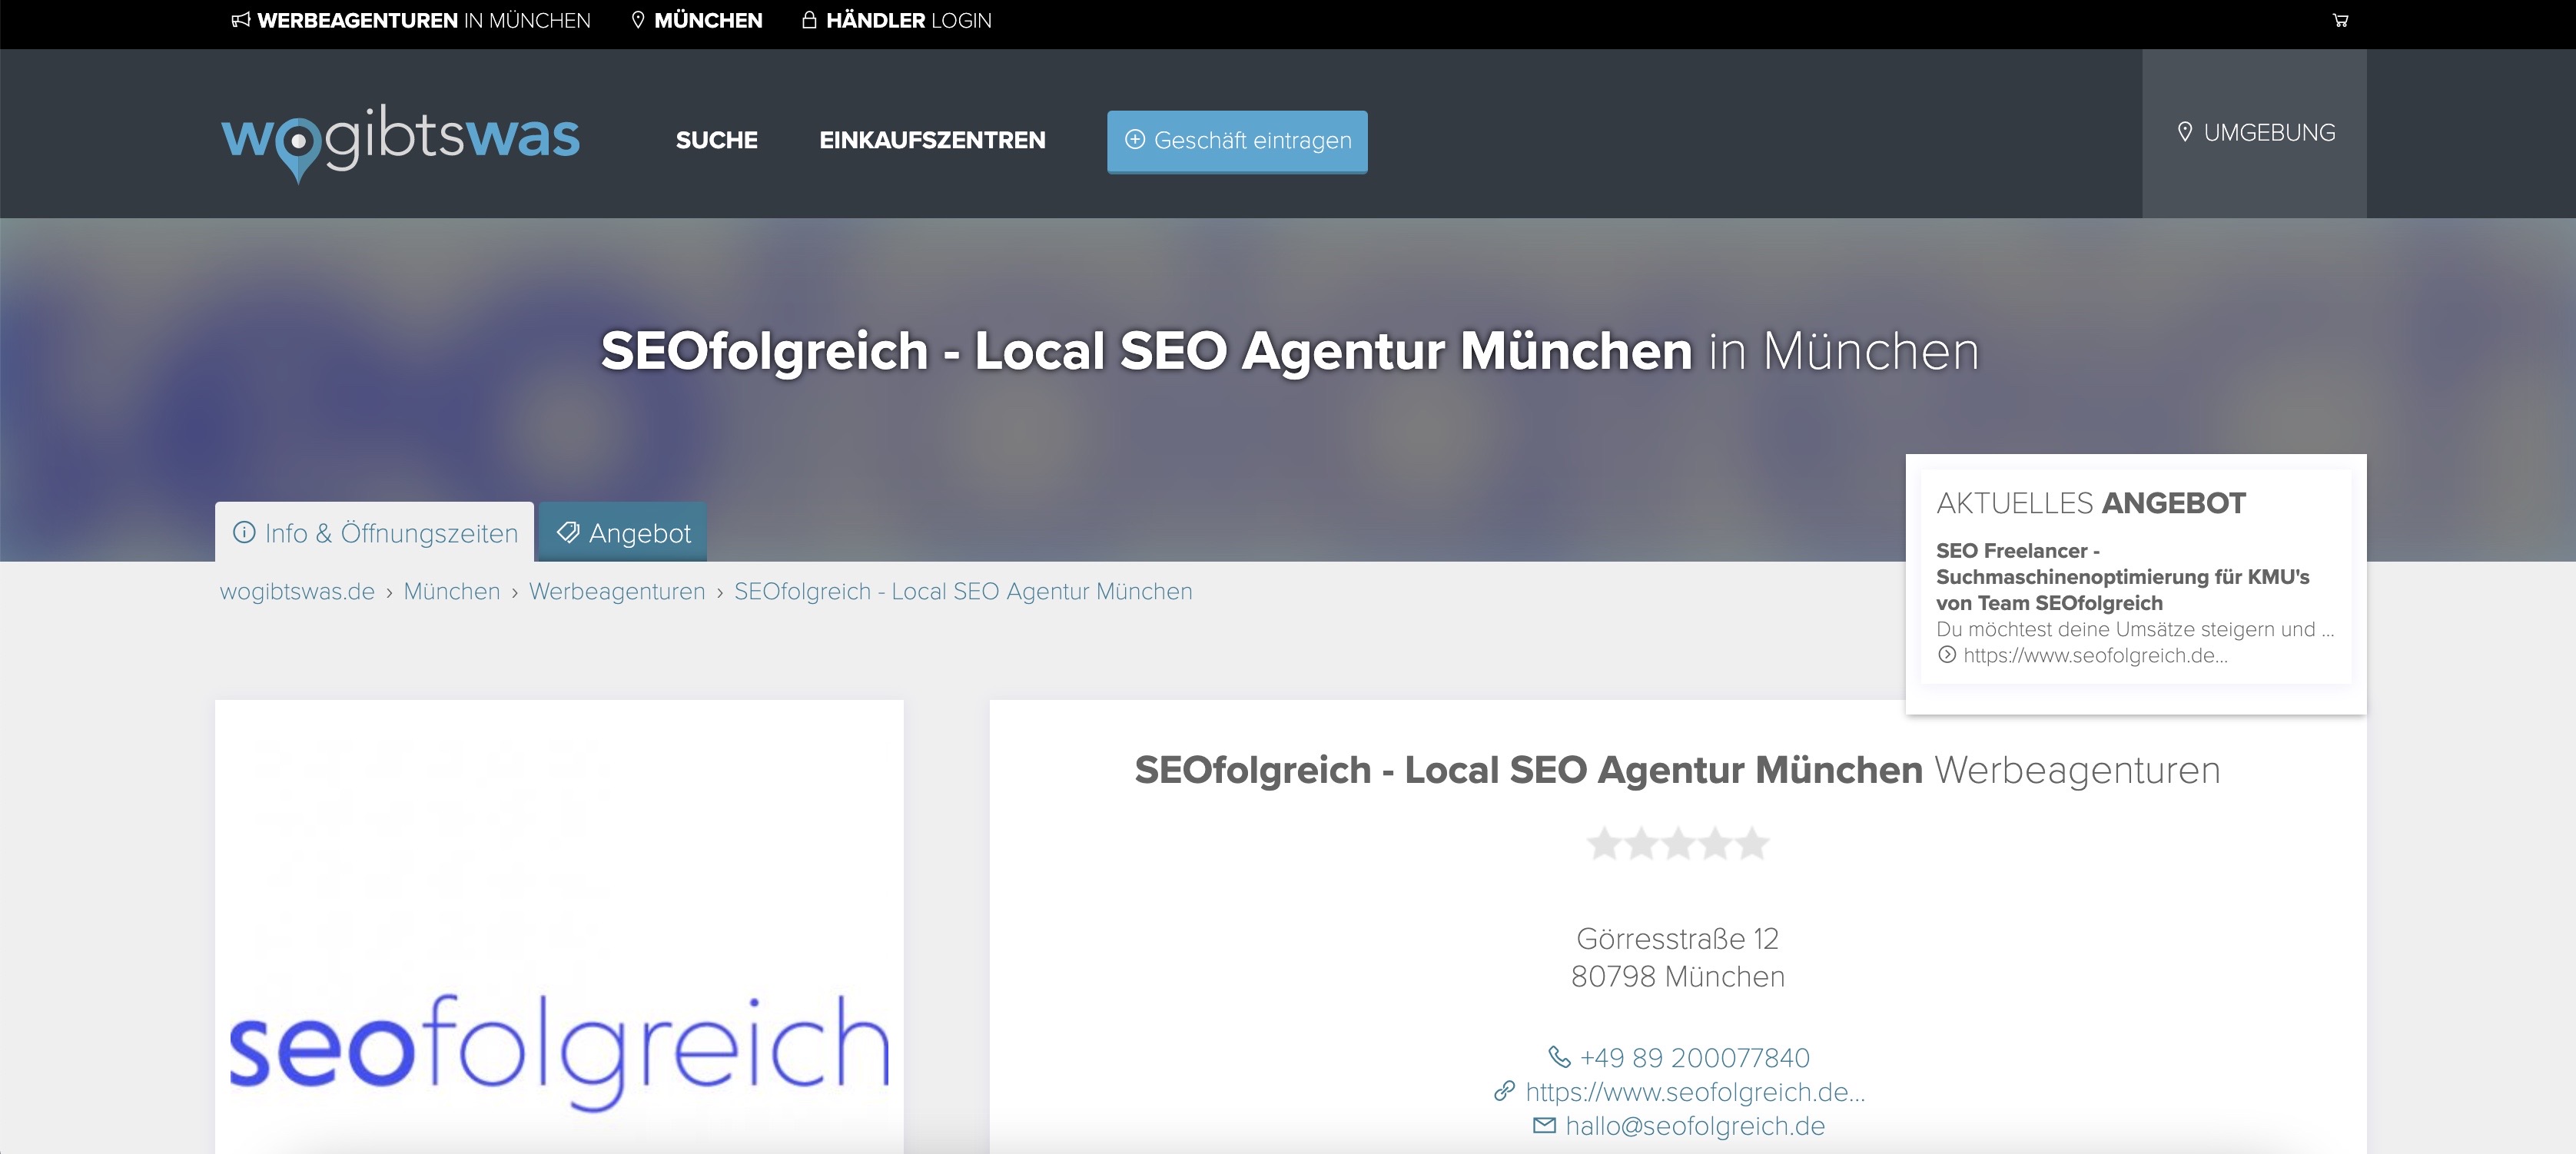
Task: Click the padlock icon before Händler Login
Action: click(x=809, y=19)
